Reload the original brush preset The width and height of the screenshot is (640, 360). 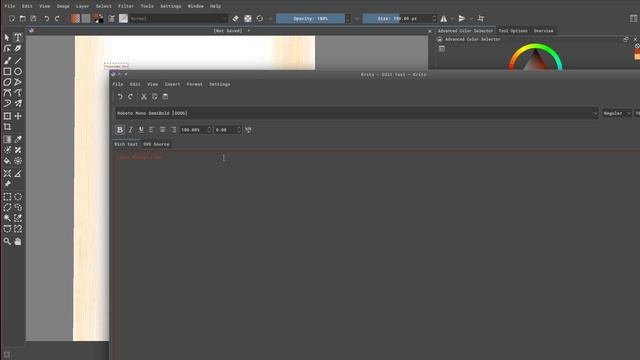pos(260,18)
